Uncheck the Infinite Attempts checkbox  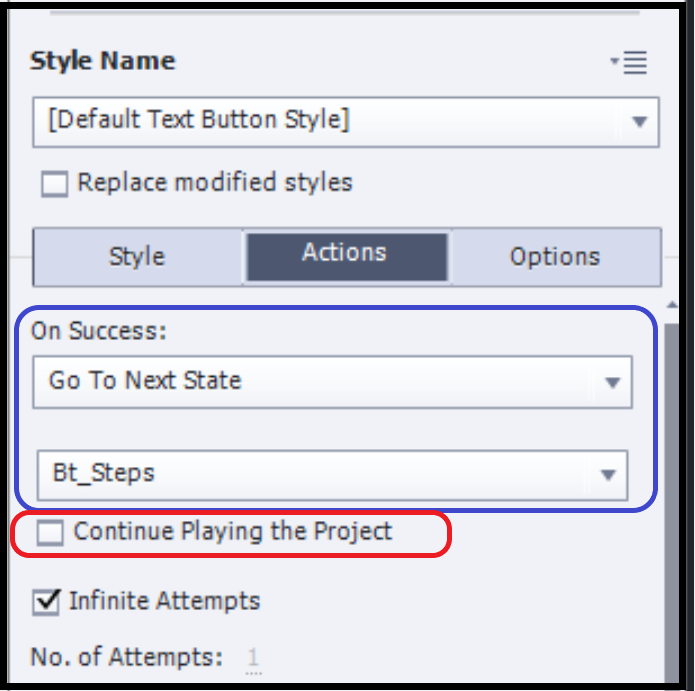coord(46,602)
